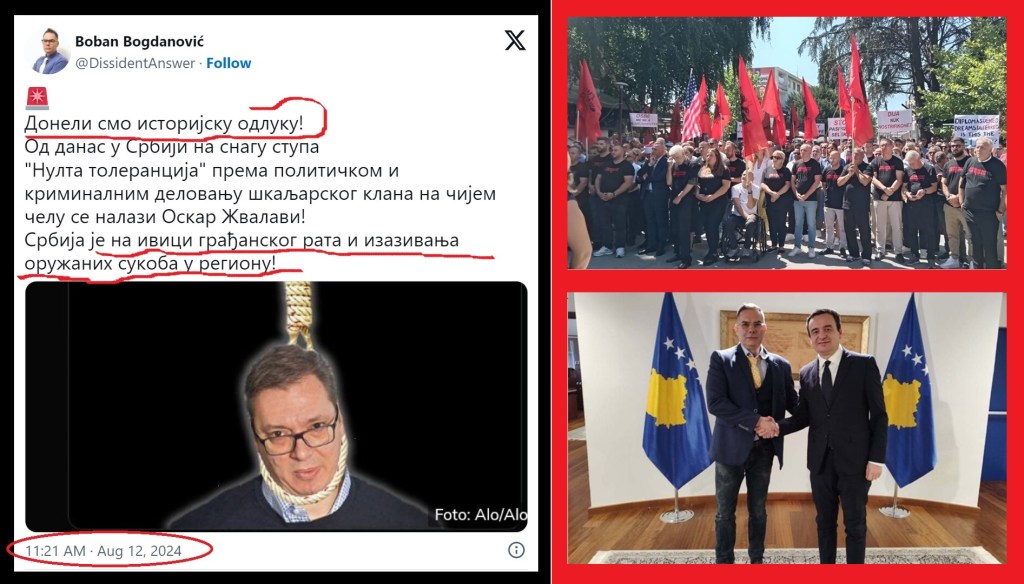Follow the @DissidentAnswer account
Screen dimensions: 1024x584
tap(229, 63)
